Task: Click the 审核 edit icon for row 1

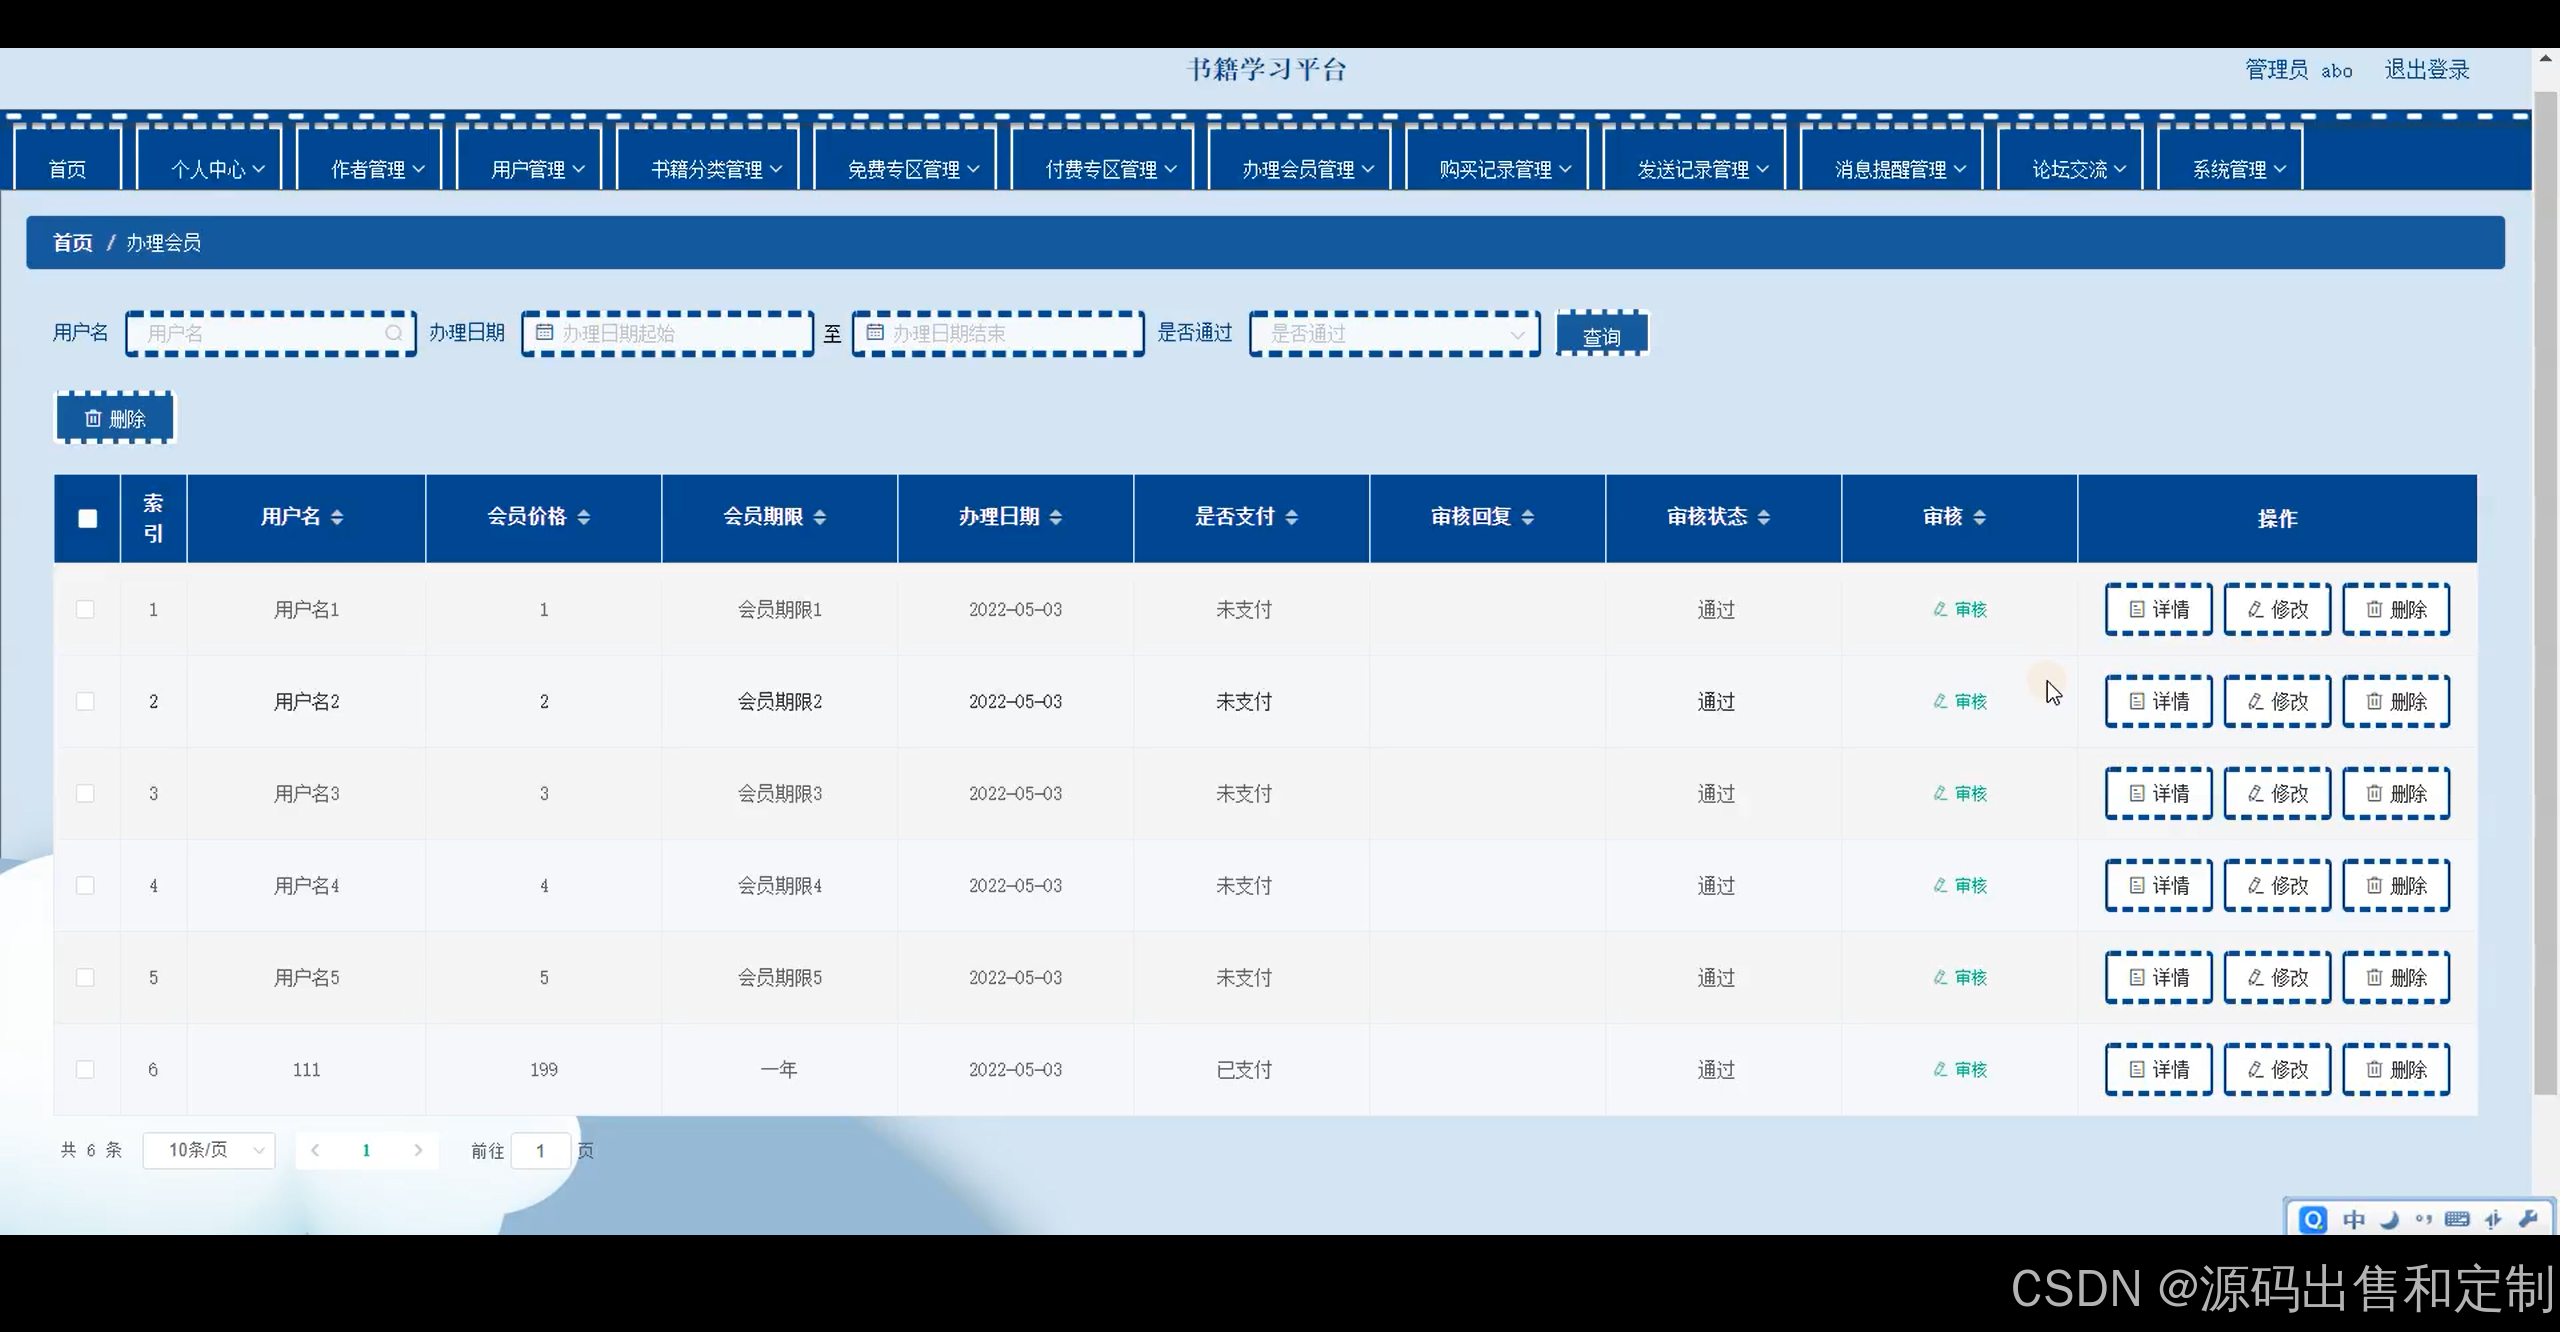Action: tap(1940, 609)
